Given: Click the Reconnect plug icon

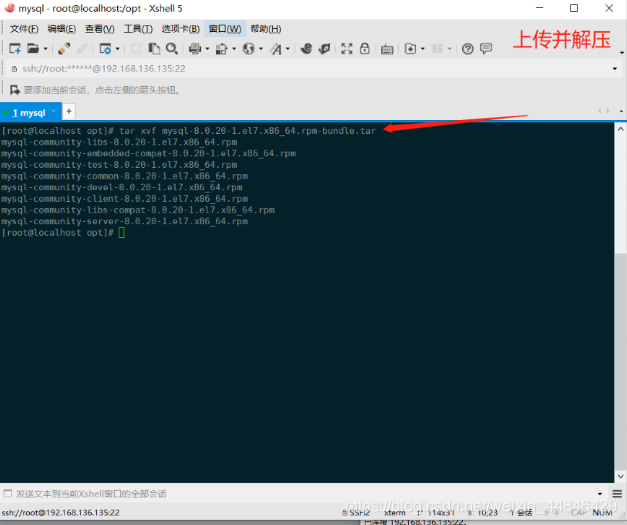Looking at the screenshot, I should tap(64, 49).
